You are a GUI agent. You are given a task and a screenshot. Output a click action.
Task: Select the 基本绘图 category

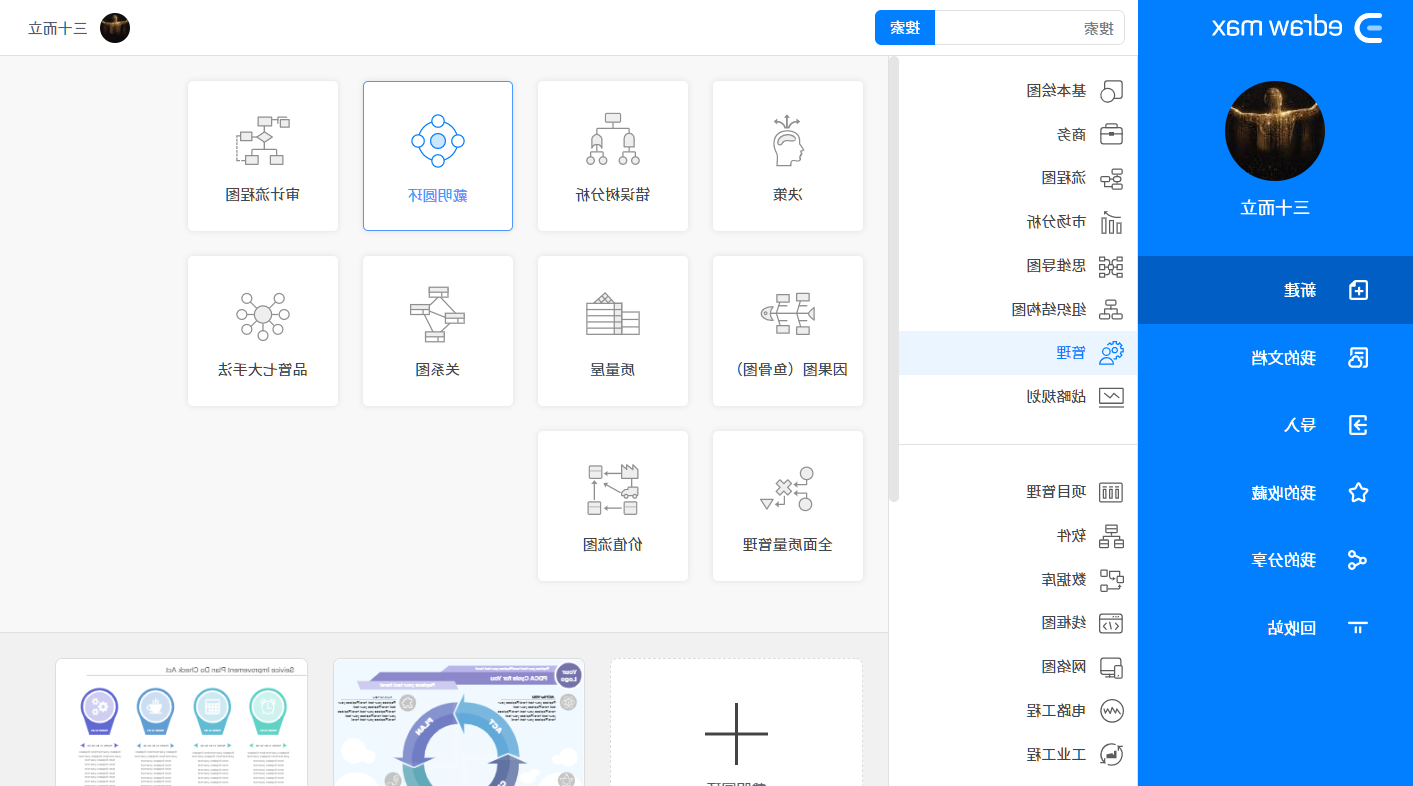click(1018, 91)
